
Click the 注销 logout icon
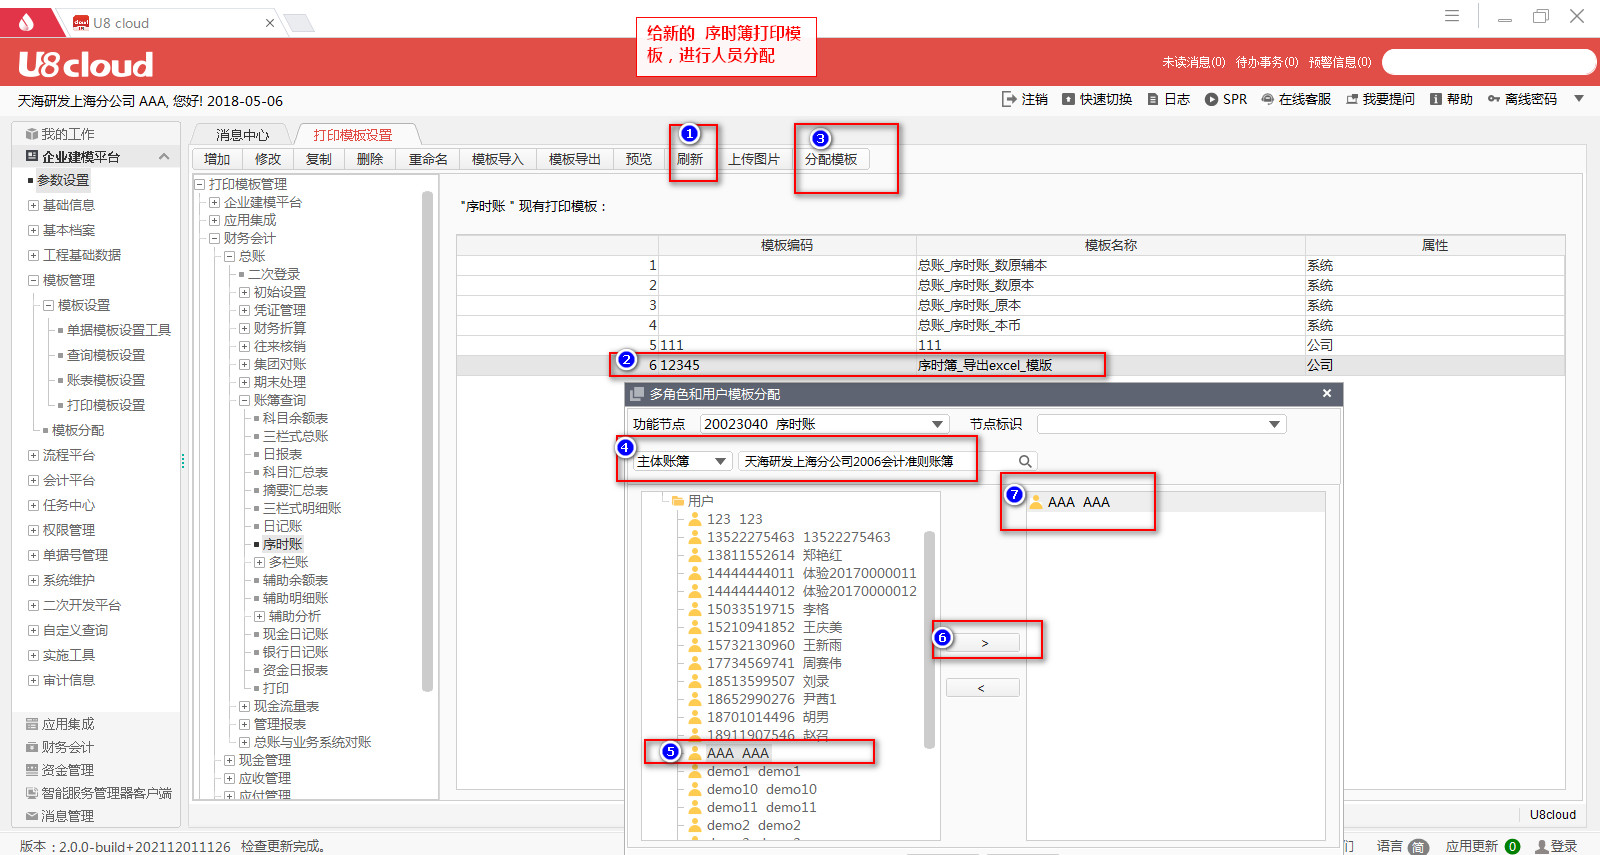(x=1009, y=99)
